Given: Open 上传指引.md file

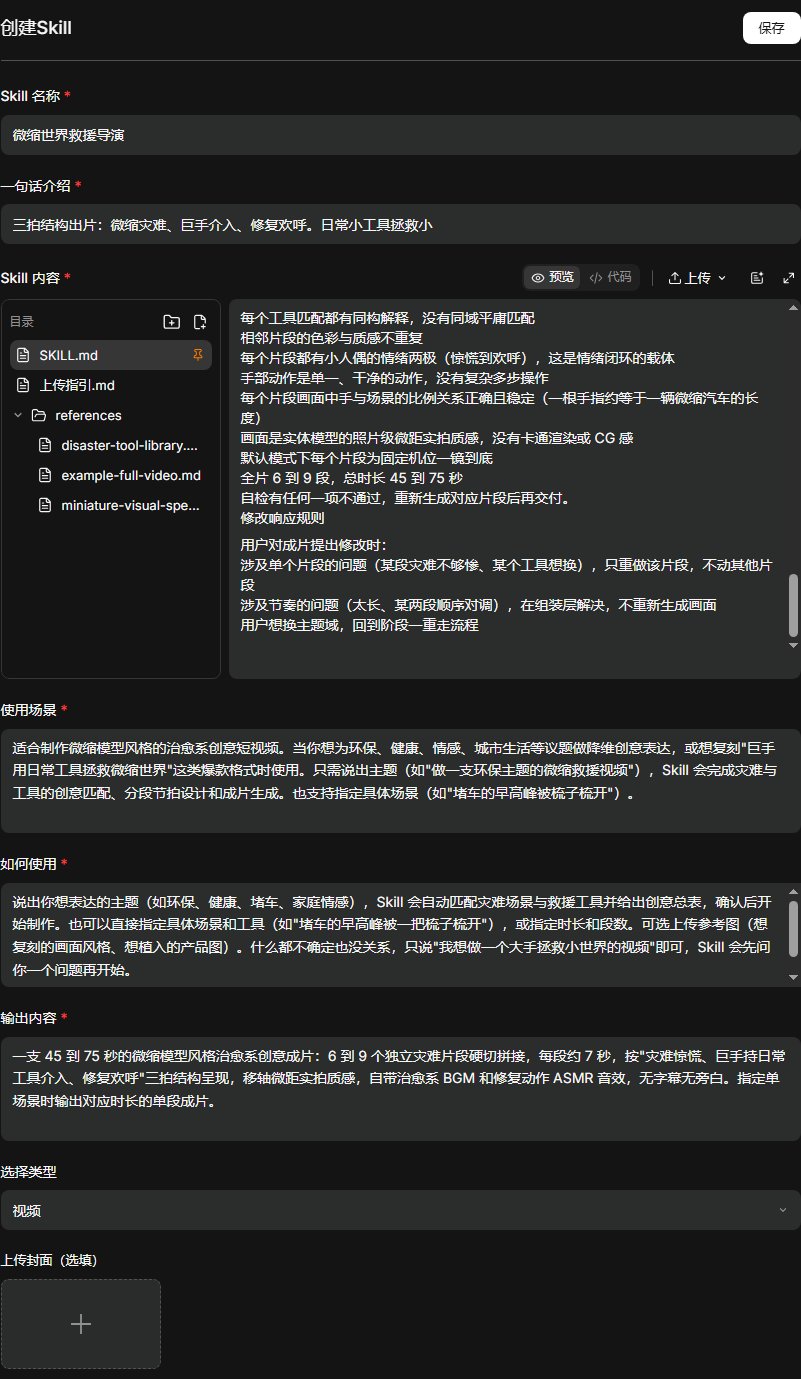Looking at the screenshot, I should [111, 385].
